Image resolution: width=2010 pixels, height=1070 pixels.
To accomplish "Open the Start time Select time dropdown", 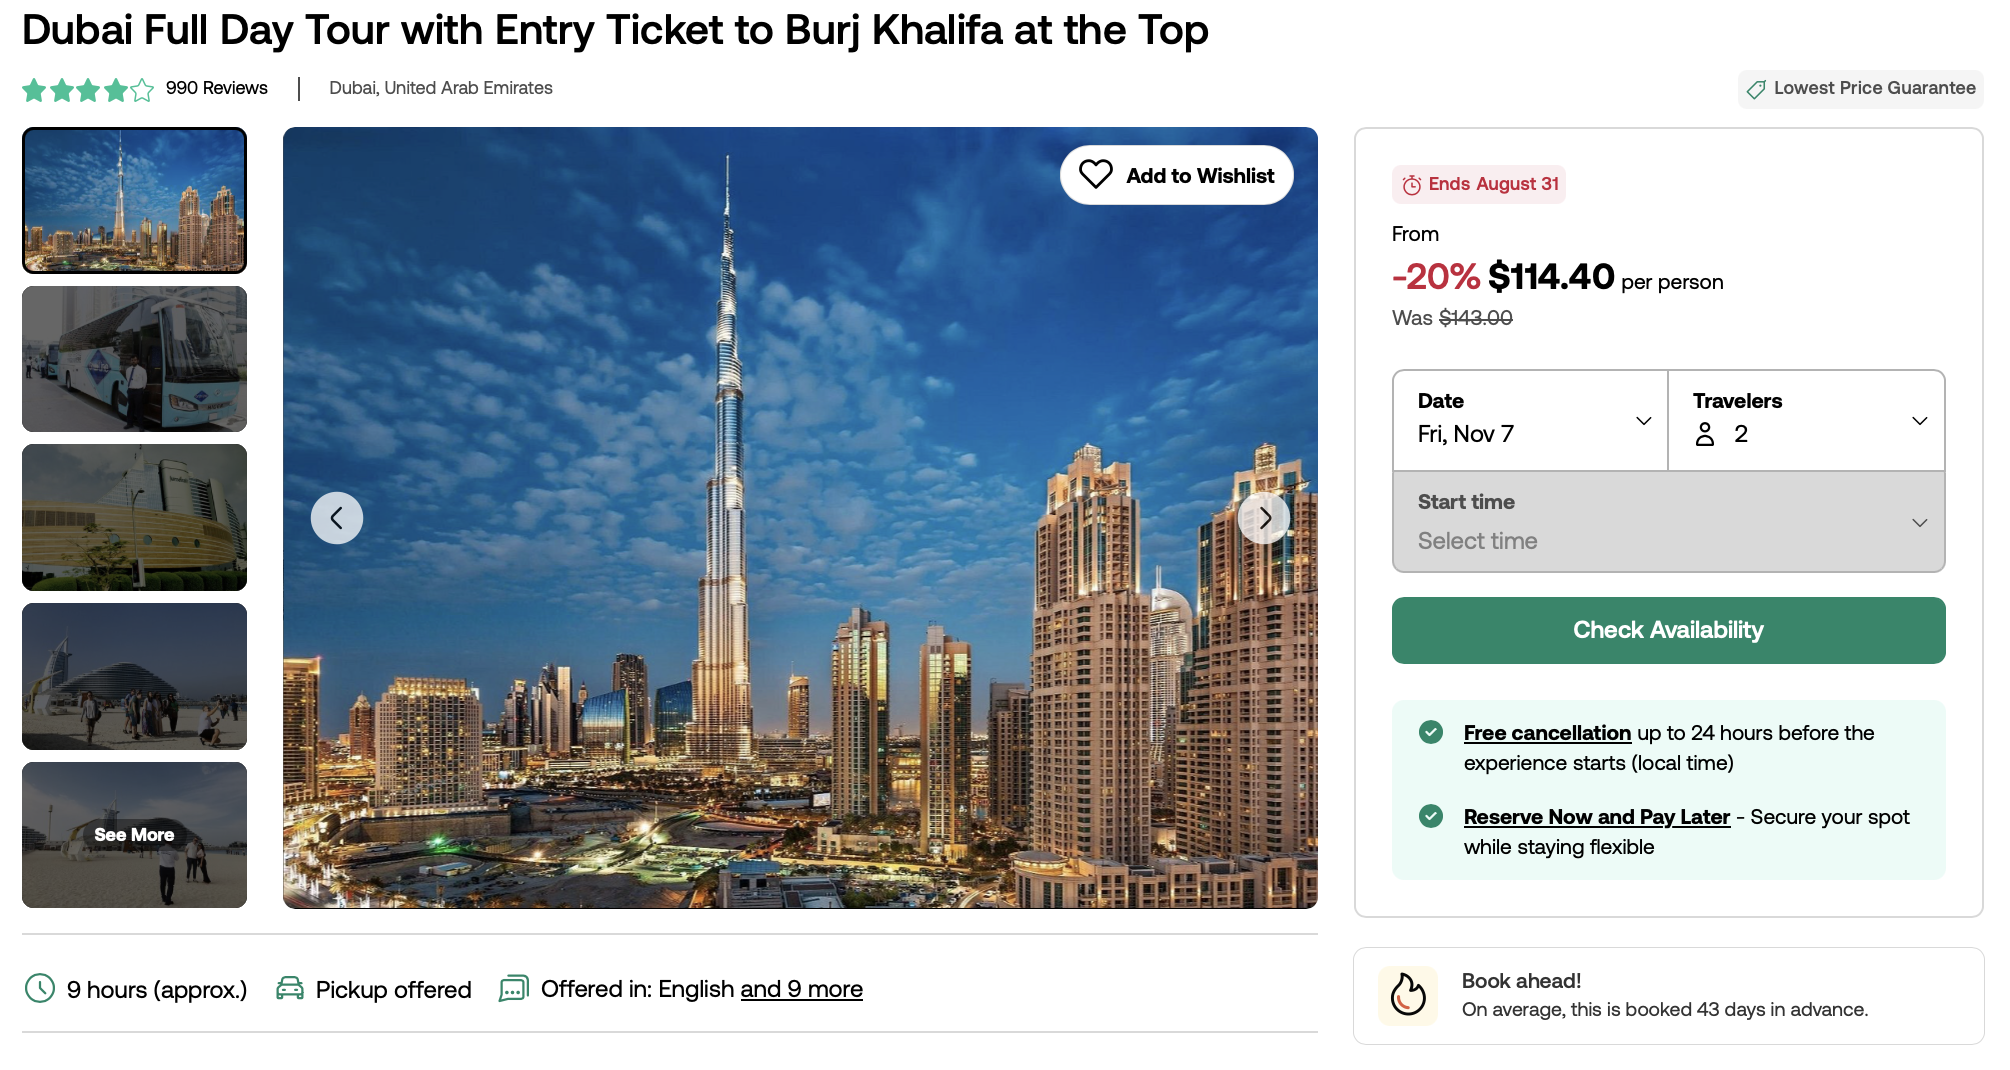I will click(1669, 522).
